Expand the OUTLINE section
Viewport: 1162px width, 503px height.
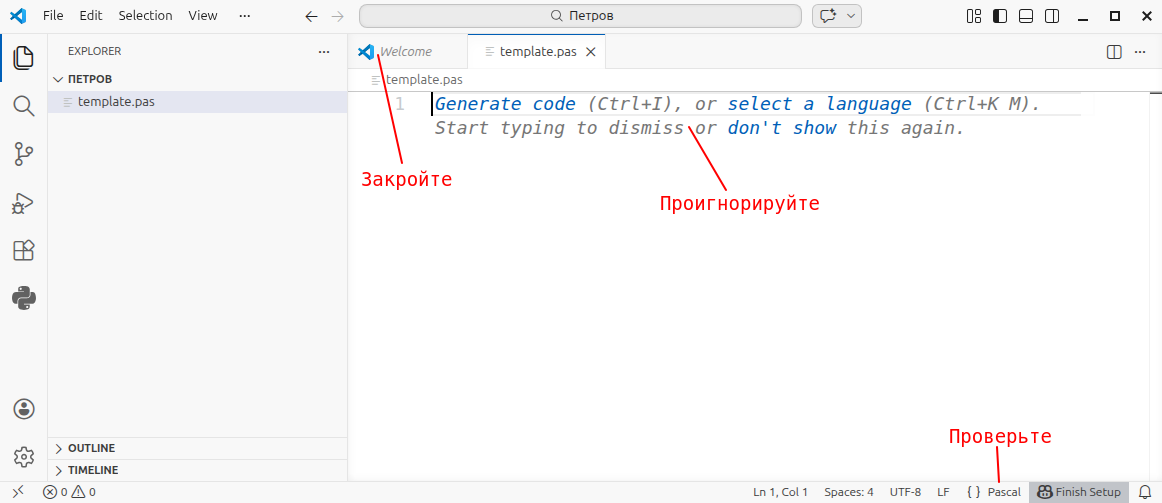coord(91,448)
